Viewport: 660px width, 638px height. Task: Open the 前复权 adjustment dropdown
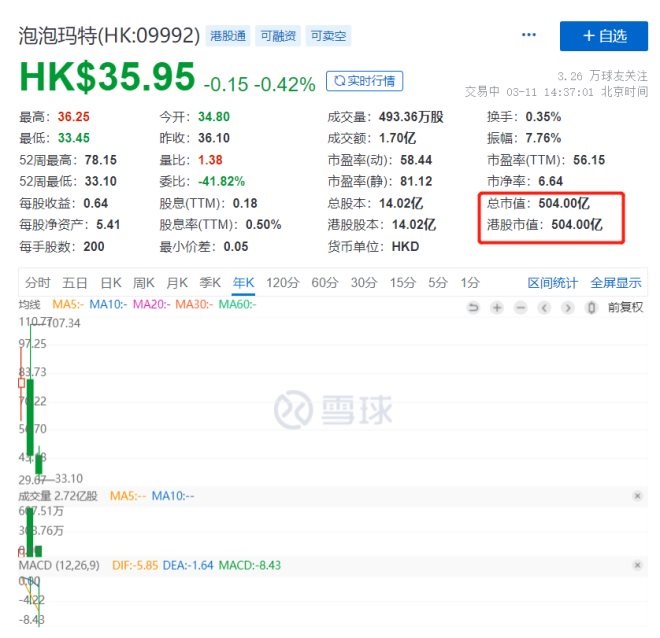point(625,307)
